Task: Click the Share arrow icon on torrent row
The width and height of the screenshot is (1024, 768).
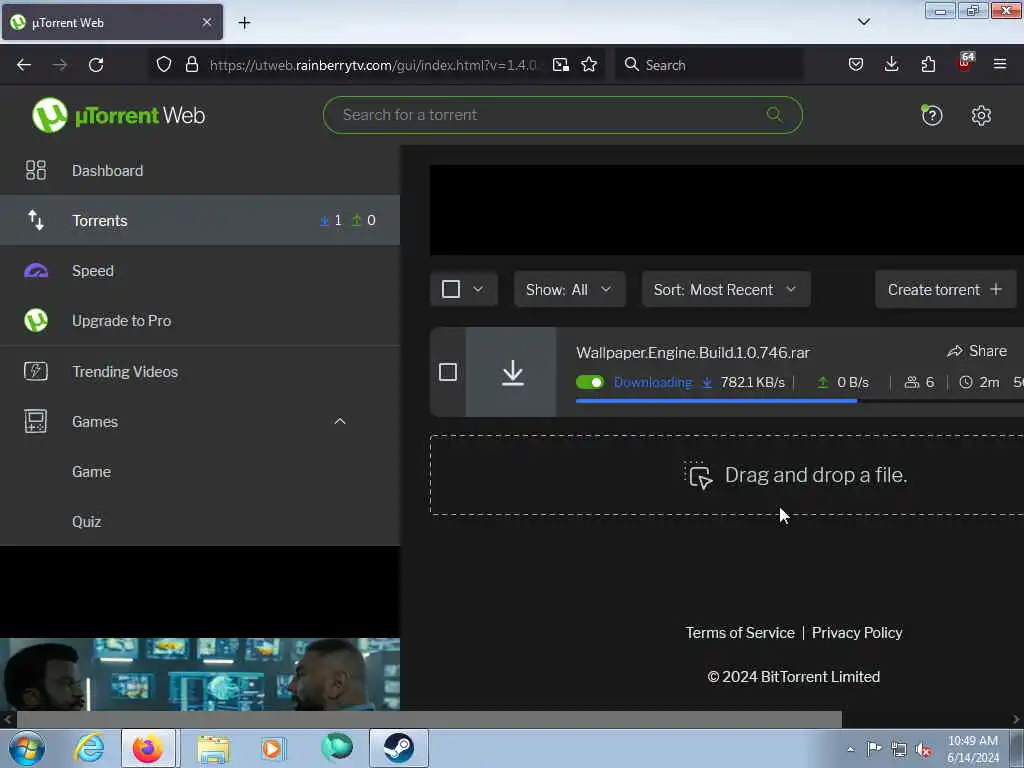Action: pos(955,351)
